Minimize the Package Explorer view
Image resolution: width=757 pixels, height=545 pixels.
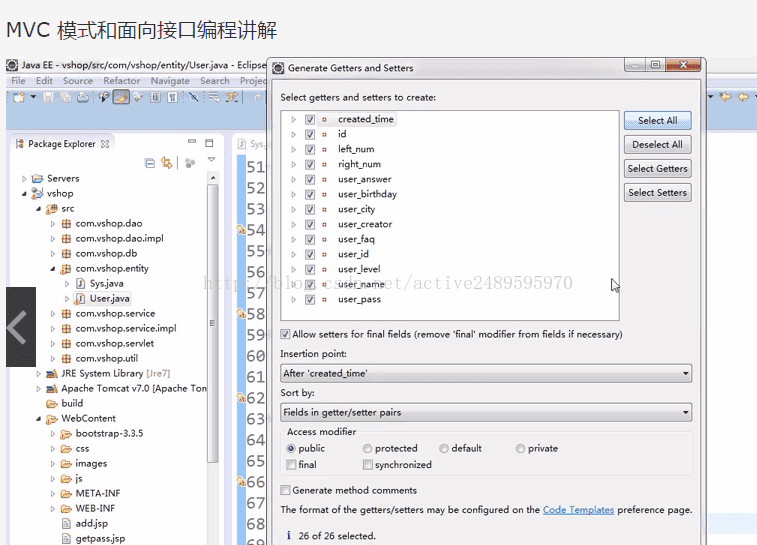pyautogui.click(x=192, y=141)
